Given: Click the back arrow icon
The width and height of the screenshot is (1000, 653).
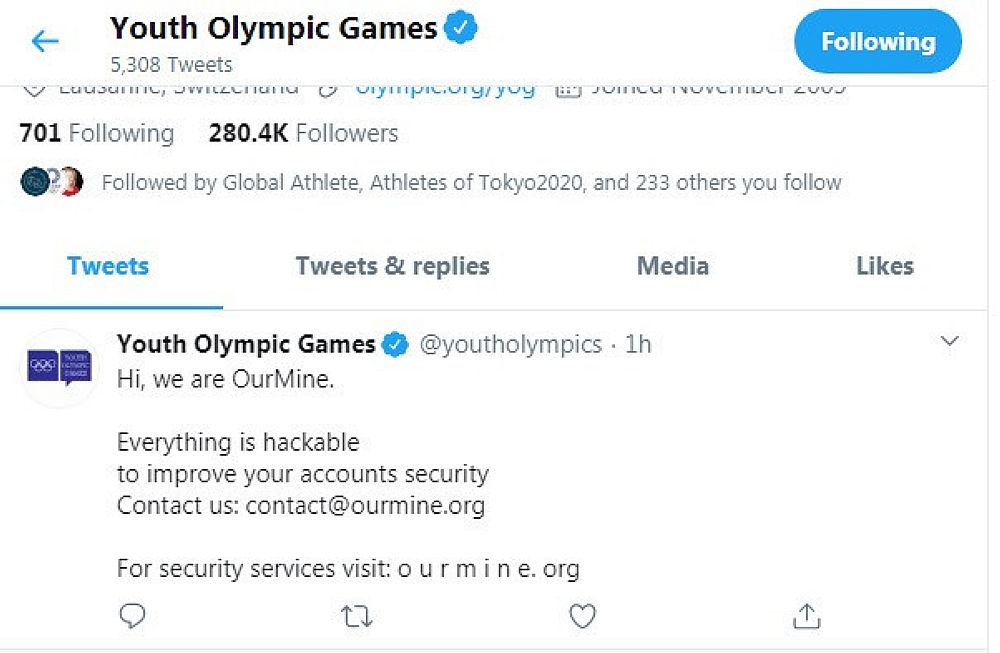Looking at the screenshot, I should click(x=45, y=41).
